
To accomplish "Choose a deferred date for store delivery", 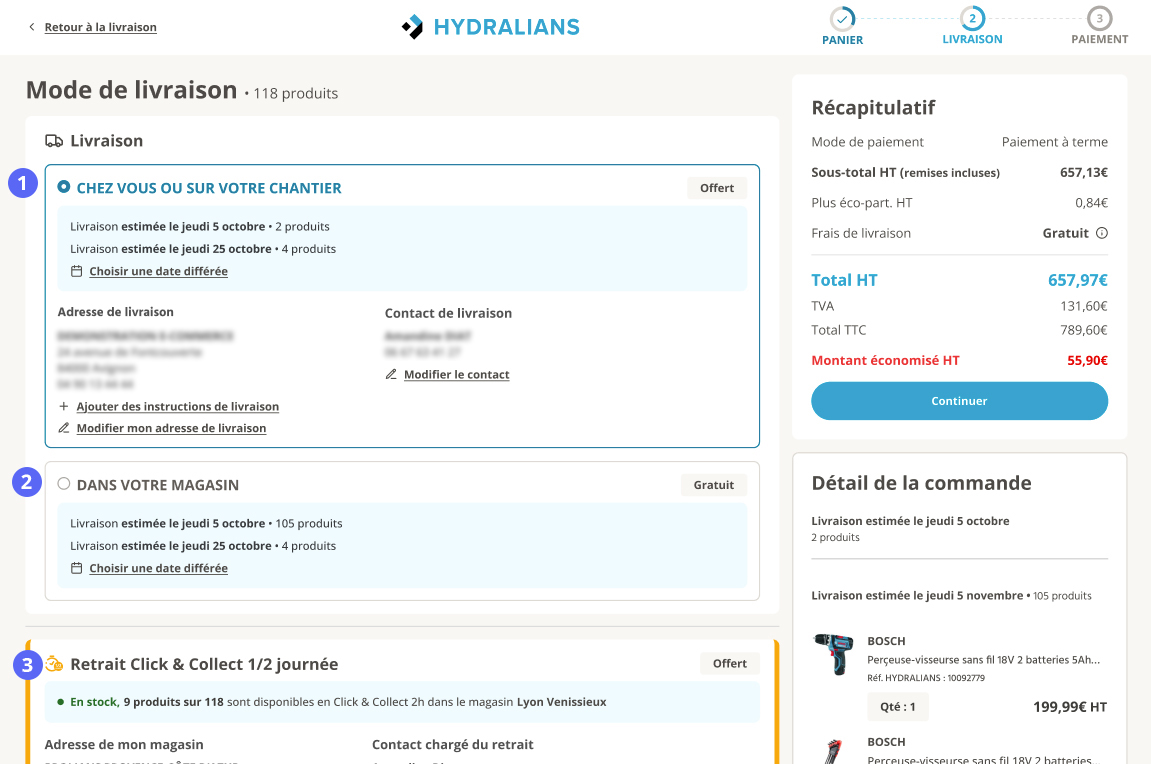I will (159, 568).
